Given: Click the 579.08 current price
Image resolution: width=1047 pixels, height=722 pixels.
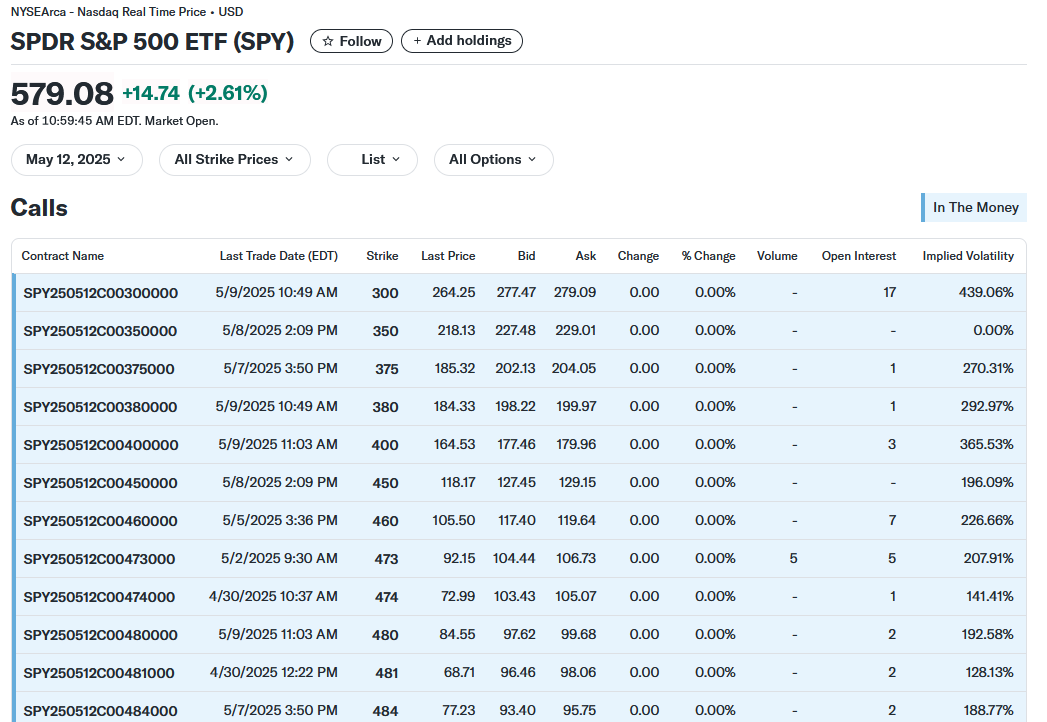Looking at the screenshot, I should pyautogui.click(x=62, y=94).
